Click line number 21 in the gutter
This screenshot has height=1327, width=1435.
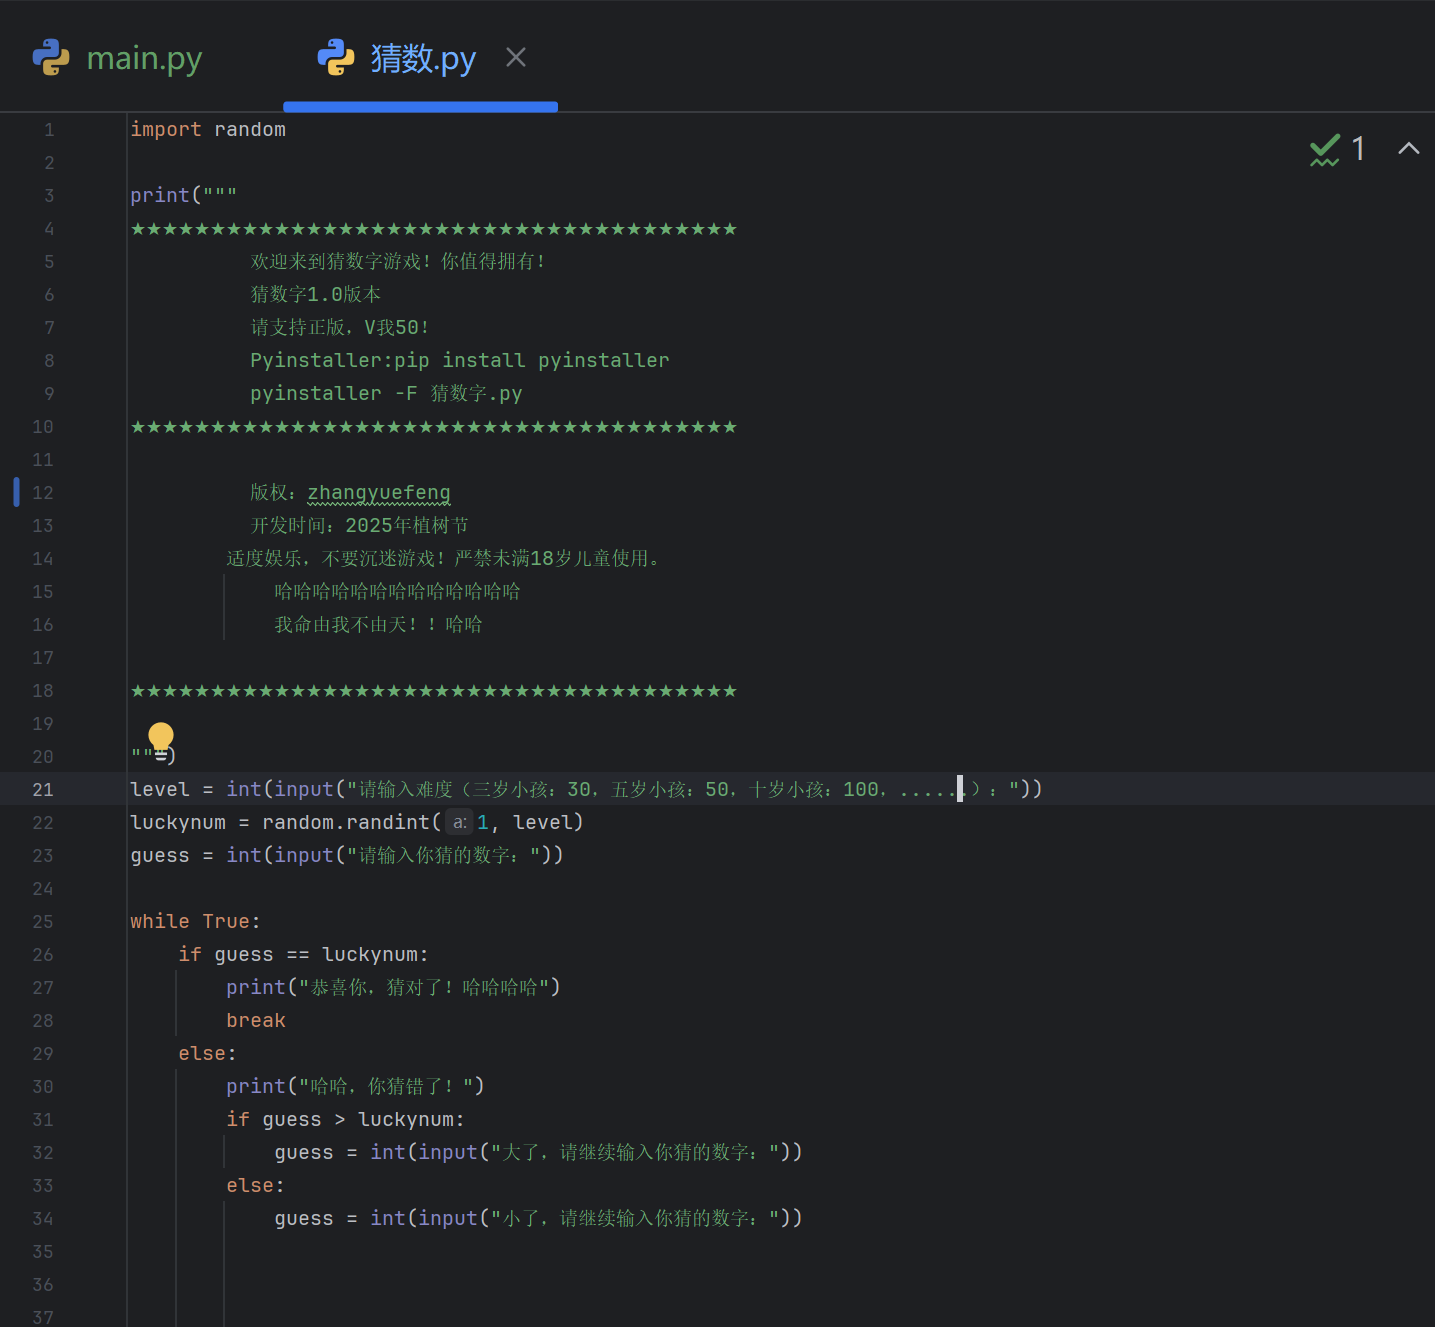43,789
